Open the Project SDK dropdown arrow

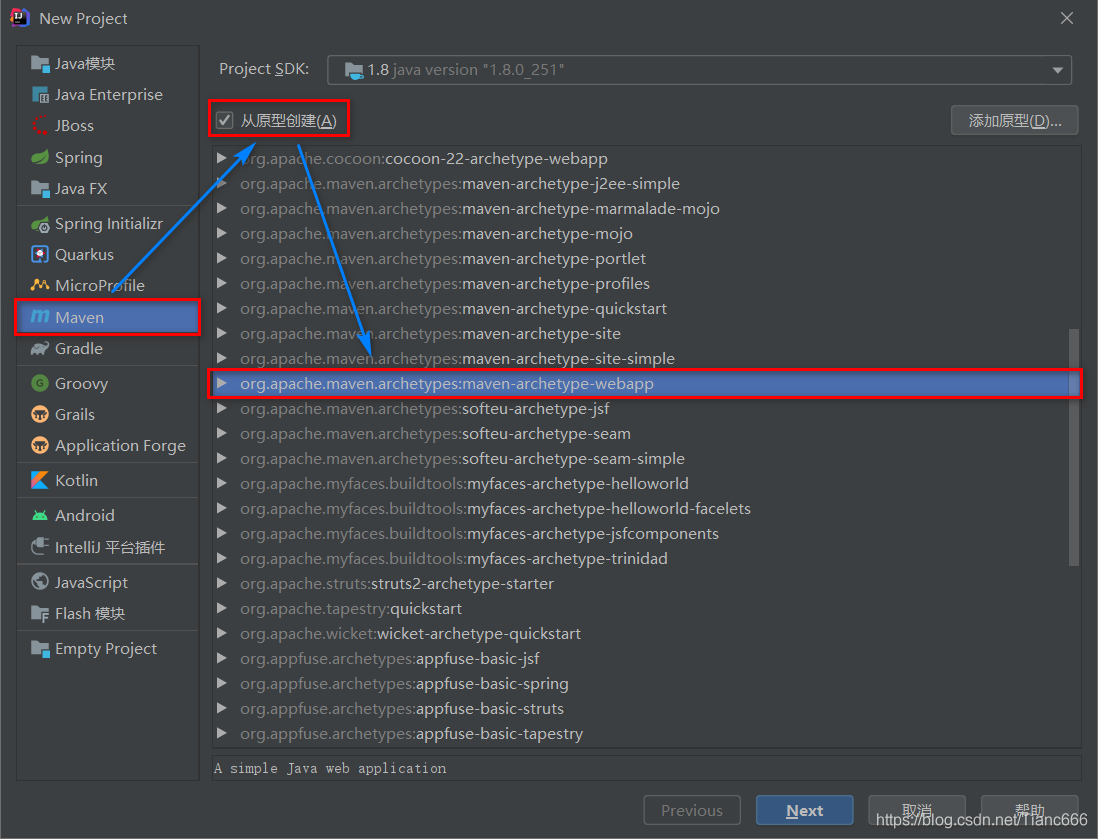(x=1057, y=70)
